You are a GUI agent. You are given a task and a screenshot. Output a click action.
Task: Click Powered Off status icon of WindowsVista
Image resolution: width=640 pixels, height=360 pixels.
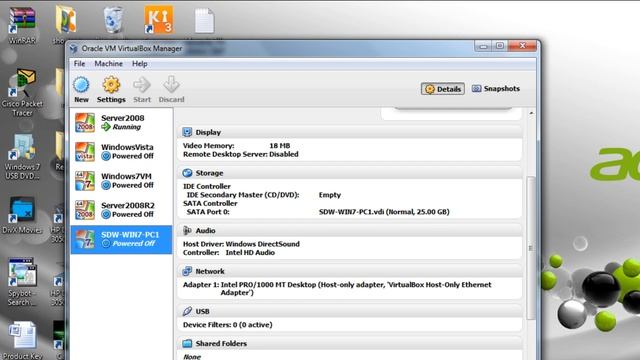tap(106, 156)
